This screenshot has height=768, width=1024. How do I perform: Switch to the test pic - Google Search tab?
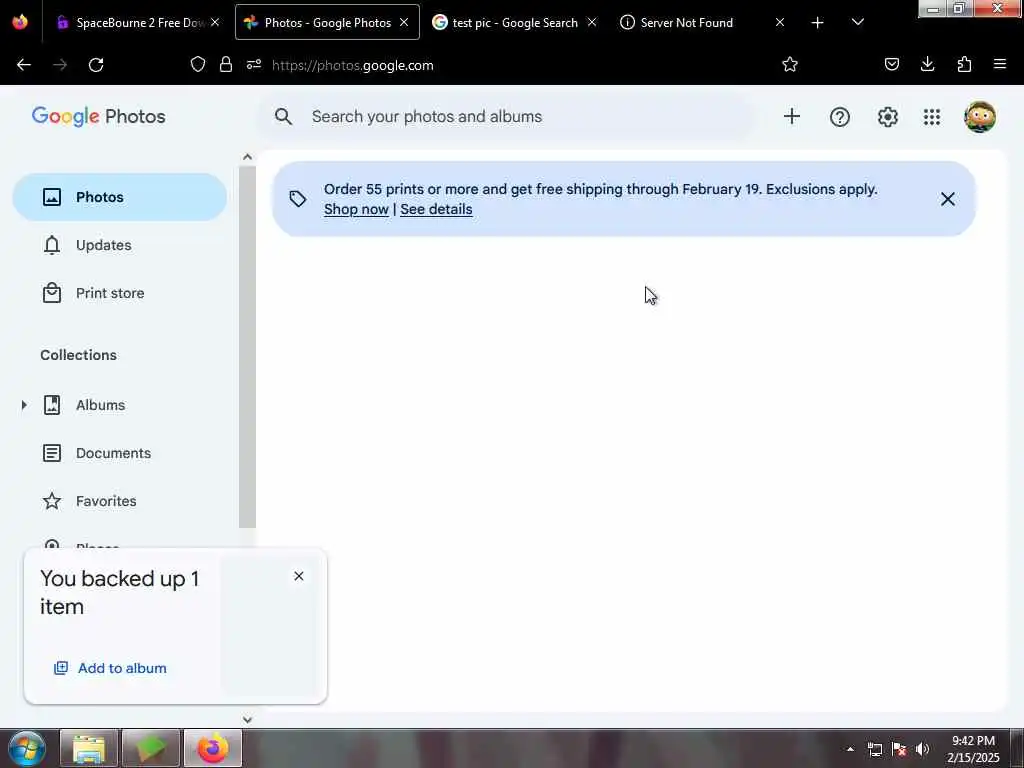(515, 22)
